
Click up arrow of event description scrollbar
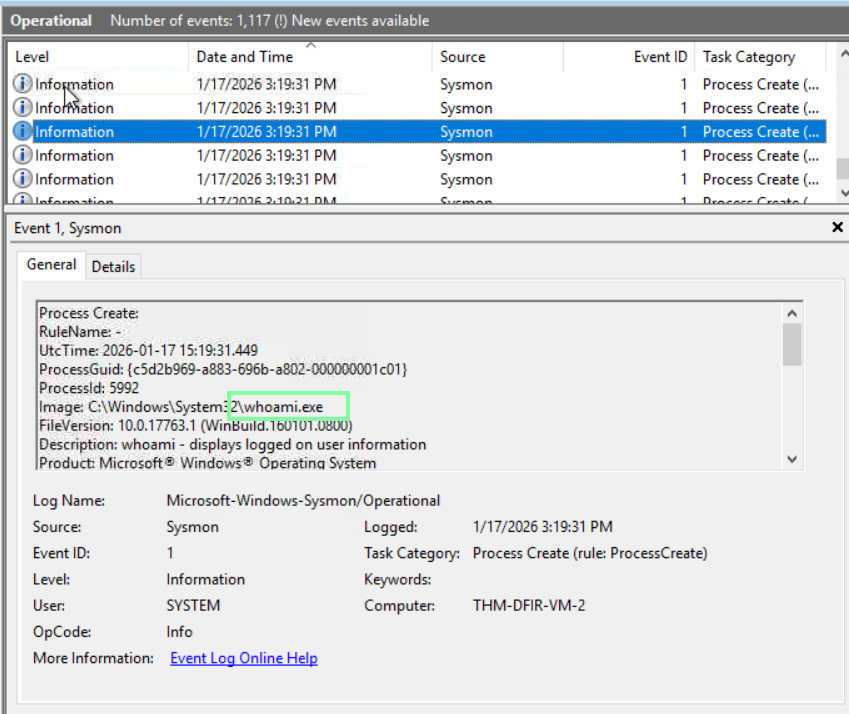[x=792, y=312]
